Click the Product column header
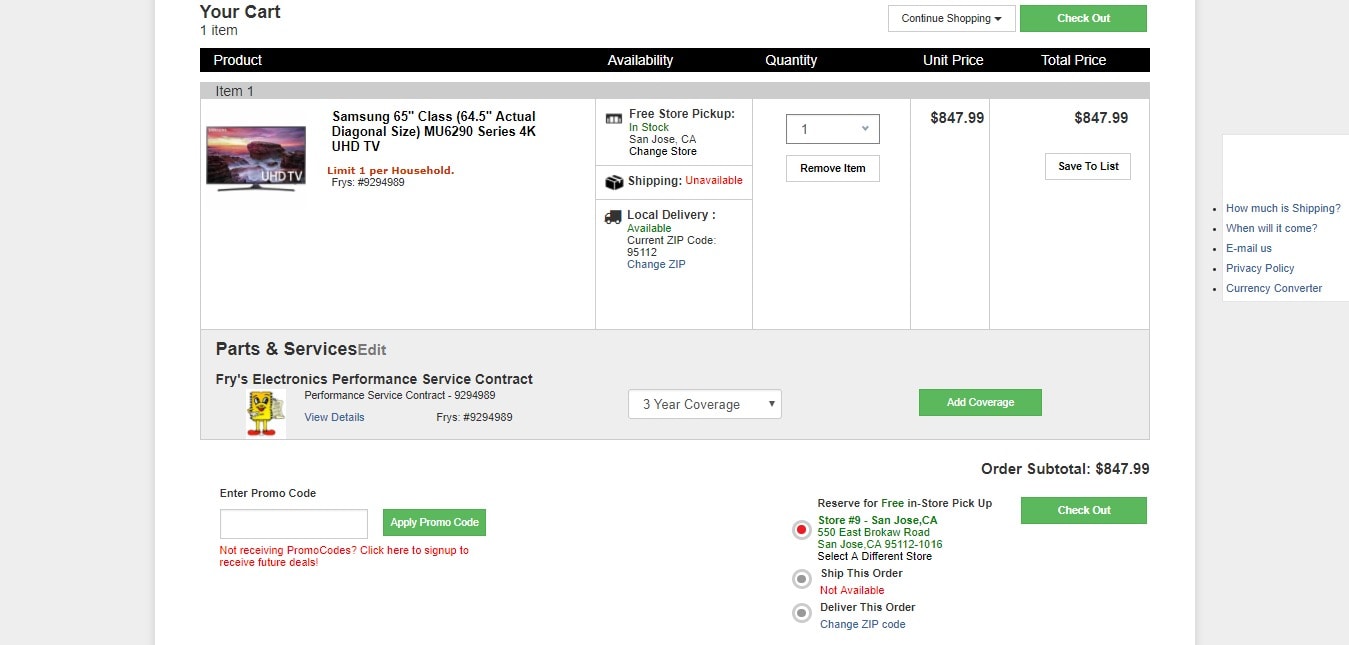 coord(237,60)
